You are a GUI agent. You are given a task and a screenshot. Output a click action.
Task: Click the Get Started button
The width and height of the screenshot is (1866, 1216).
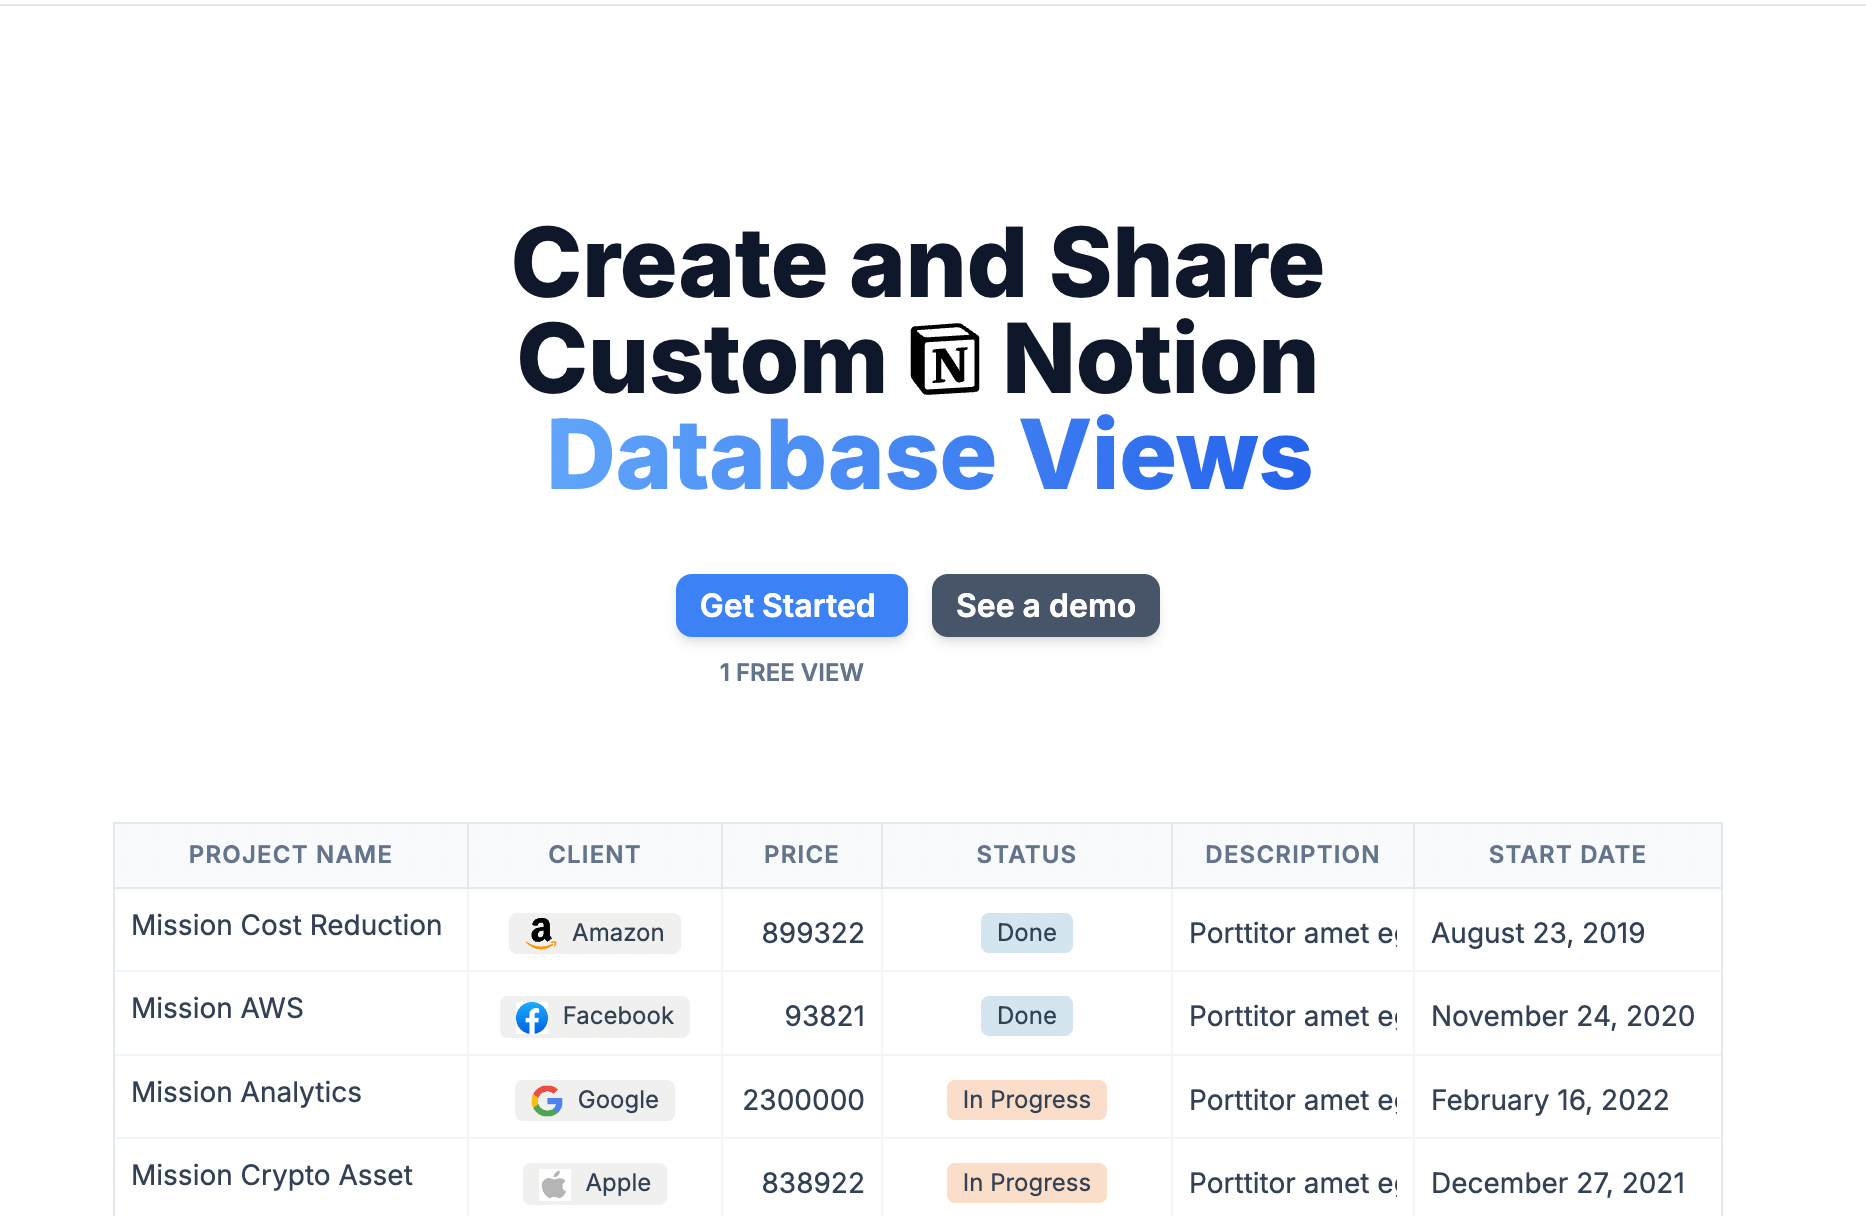coord(791,605)
